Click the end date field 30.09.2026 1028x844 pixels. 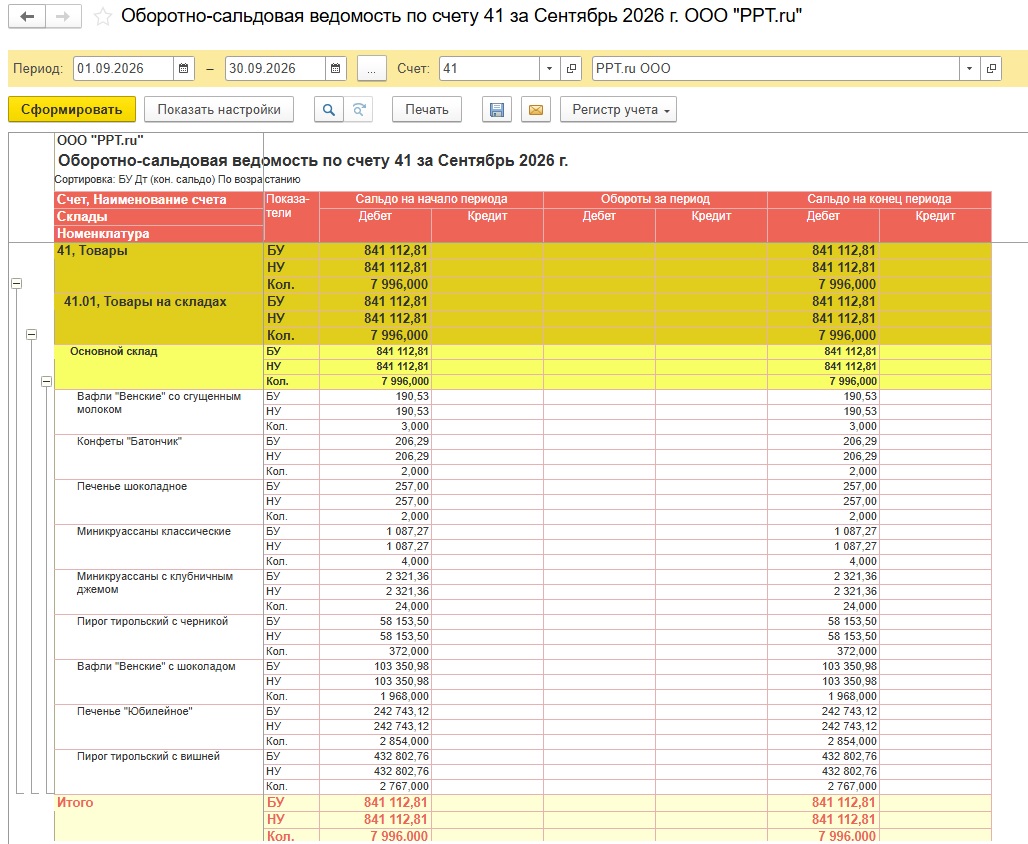pyautogui.click(x=275, y=68)
